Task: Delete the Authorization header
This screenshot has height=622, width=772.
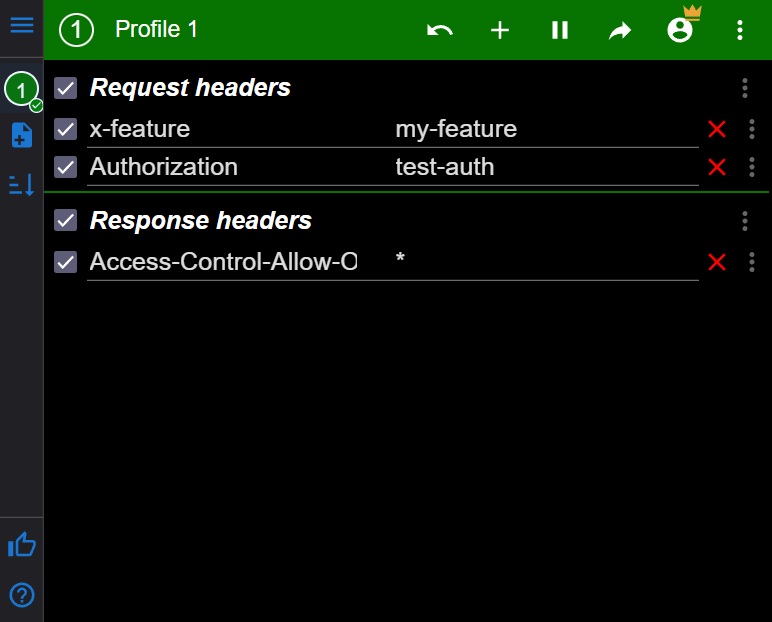Action: (717, 167)
